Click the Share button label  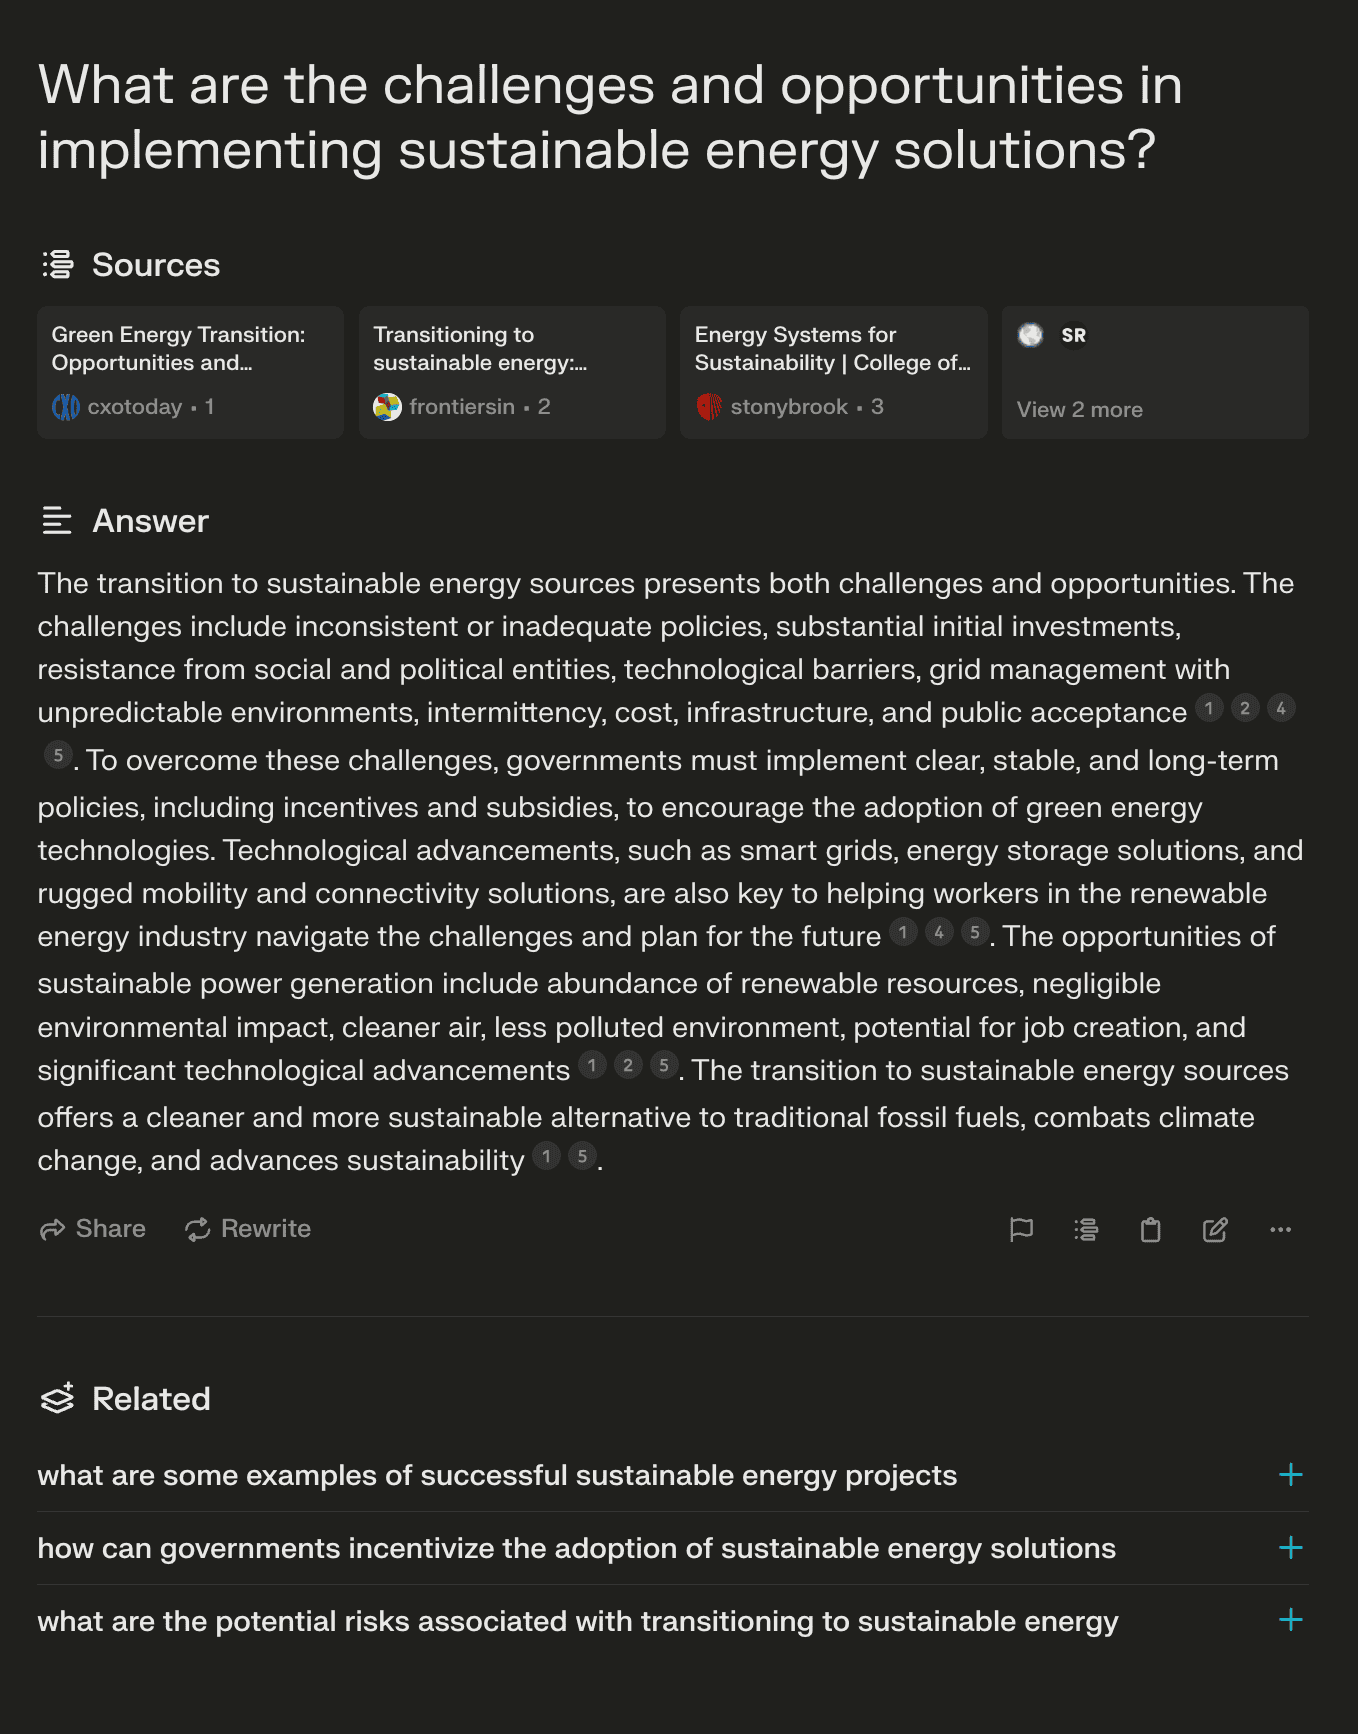pyautogui.click(x=111, y=1229)
